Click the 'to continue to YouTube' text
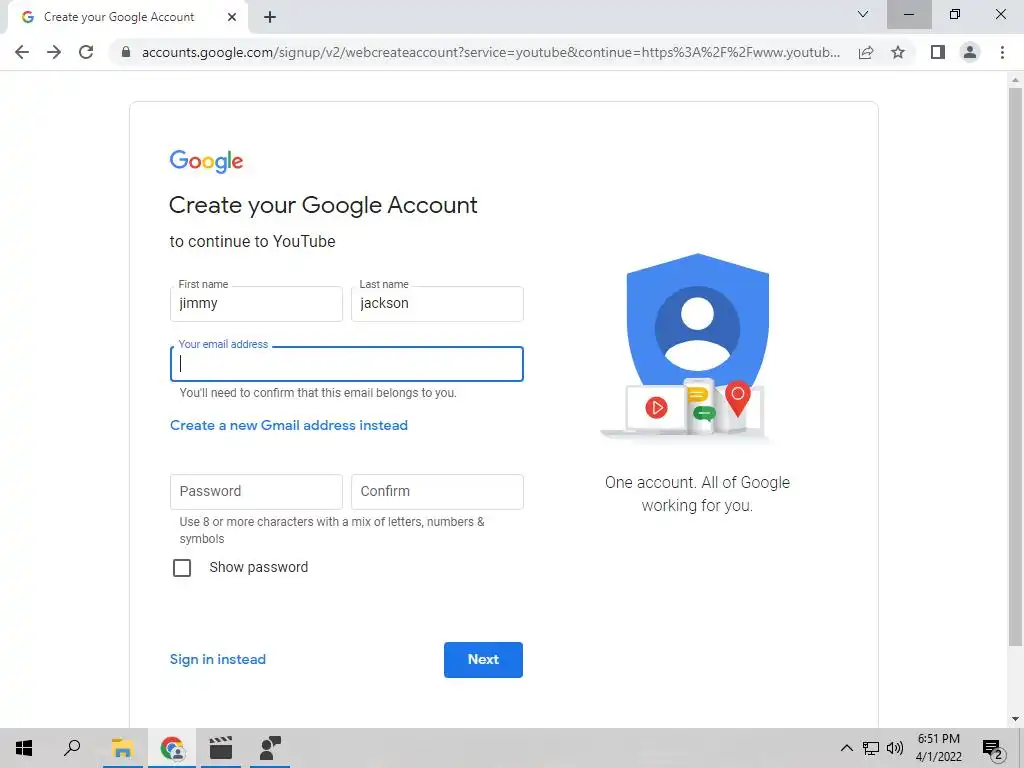The image size is (1024, 768). tap(253, 242)
